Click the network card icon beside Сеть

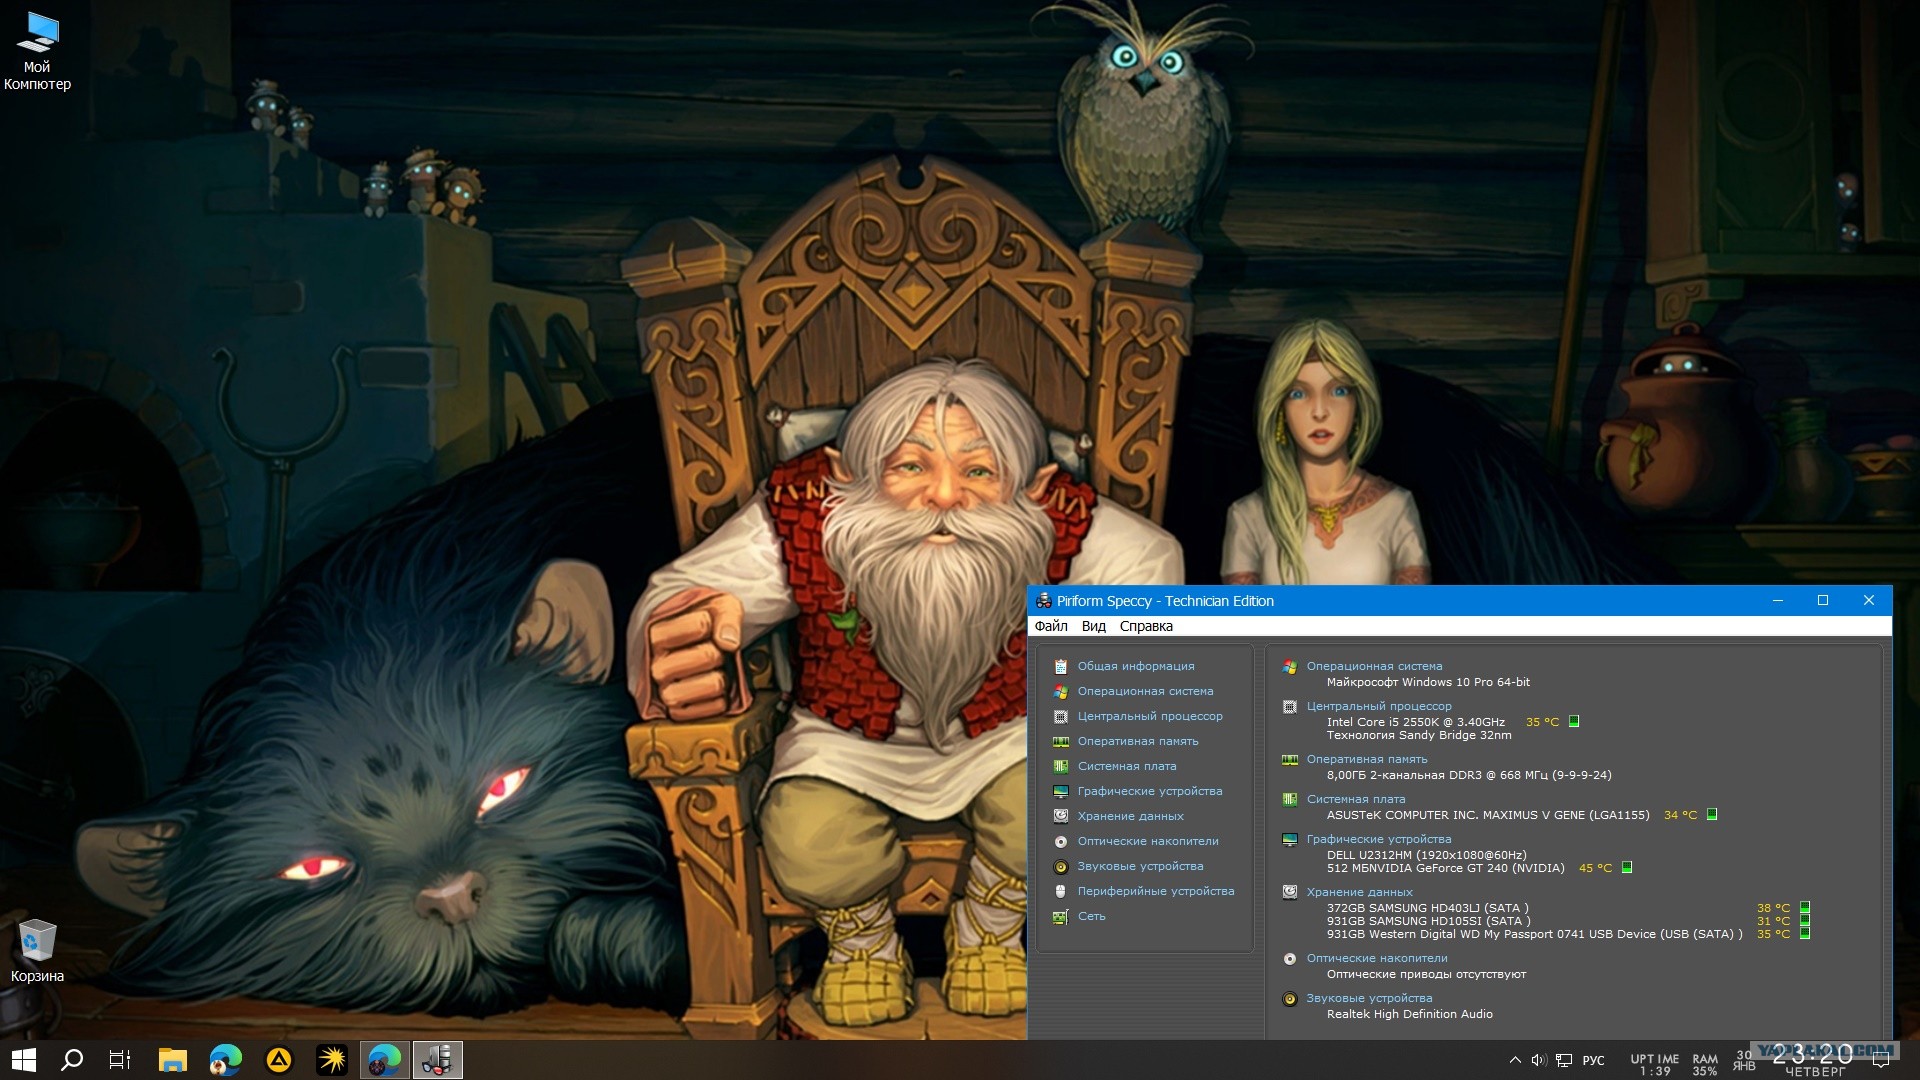1060,916
